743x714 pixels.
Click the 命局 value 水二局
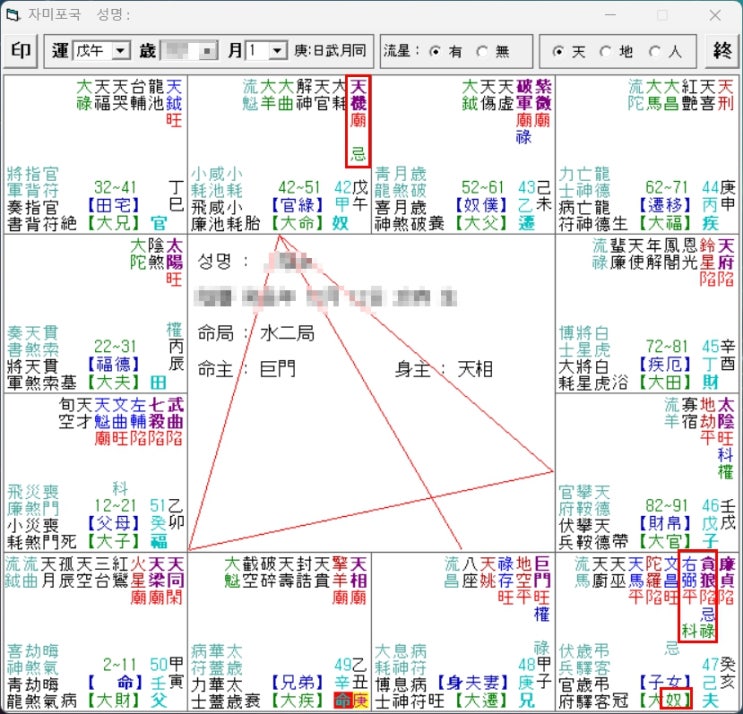[287, 334]
